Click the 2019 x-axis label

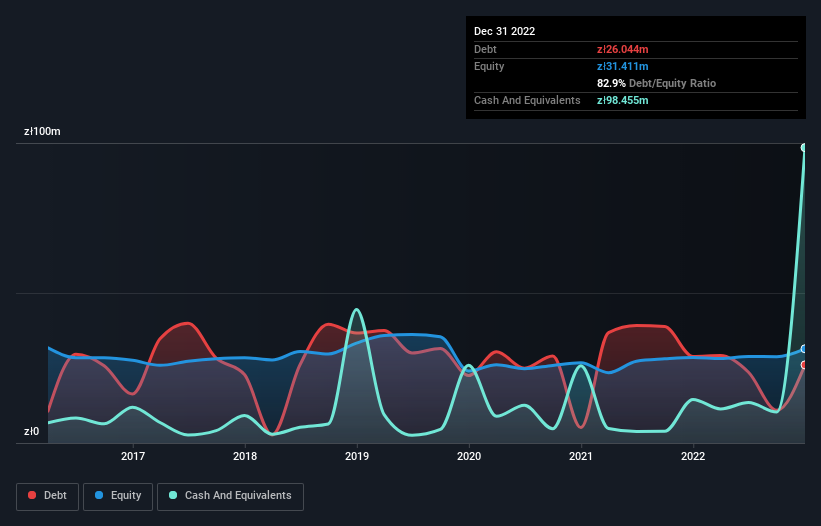(357, 456)
